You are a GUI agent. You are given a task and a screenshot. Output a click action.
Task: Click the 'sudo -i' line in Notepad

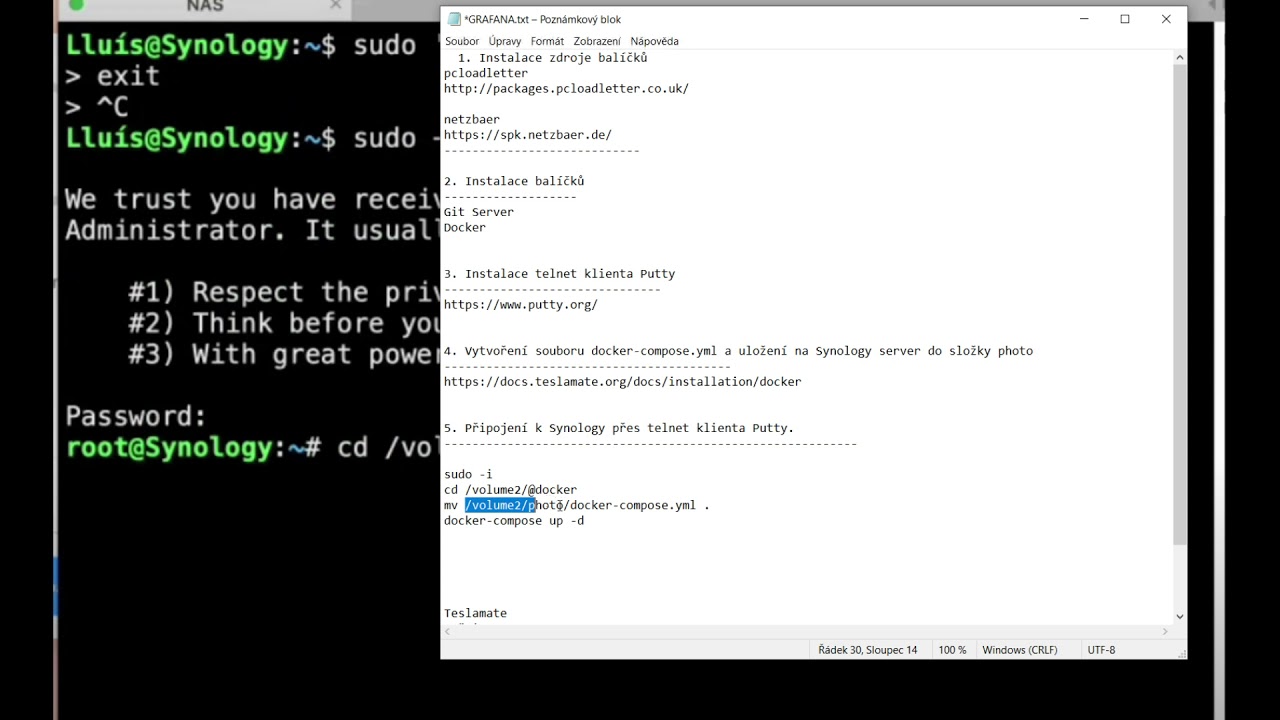[x=468, y=474]
